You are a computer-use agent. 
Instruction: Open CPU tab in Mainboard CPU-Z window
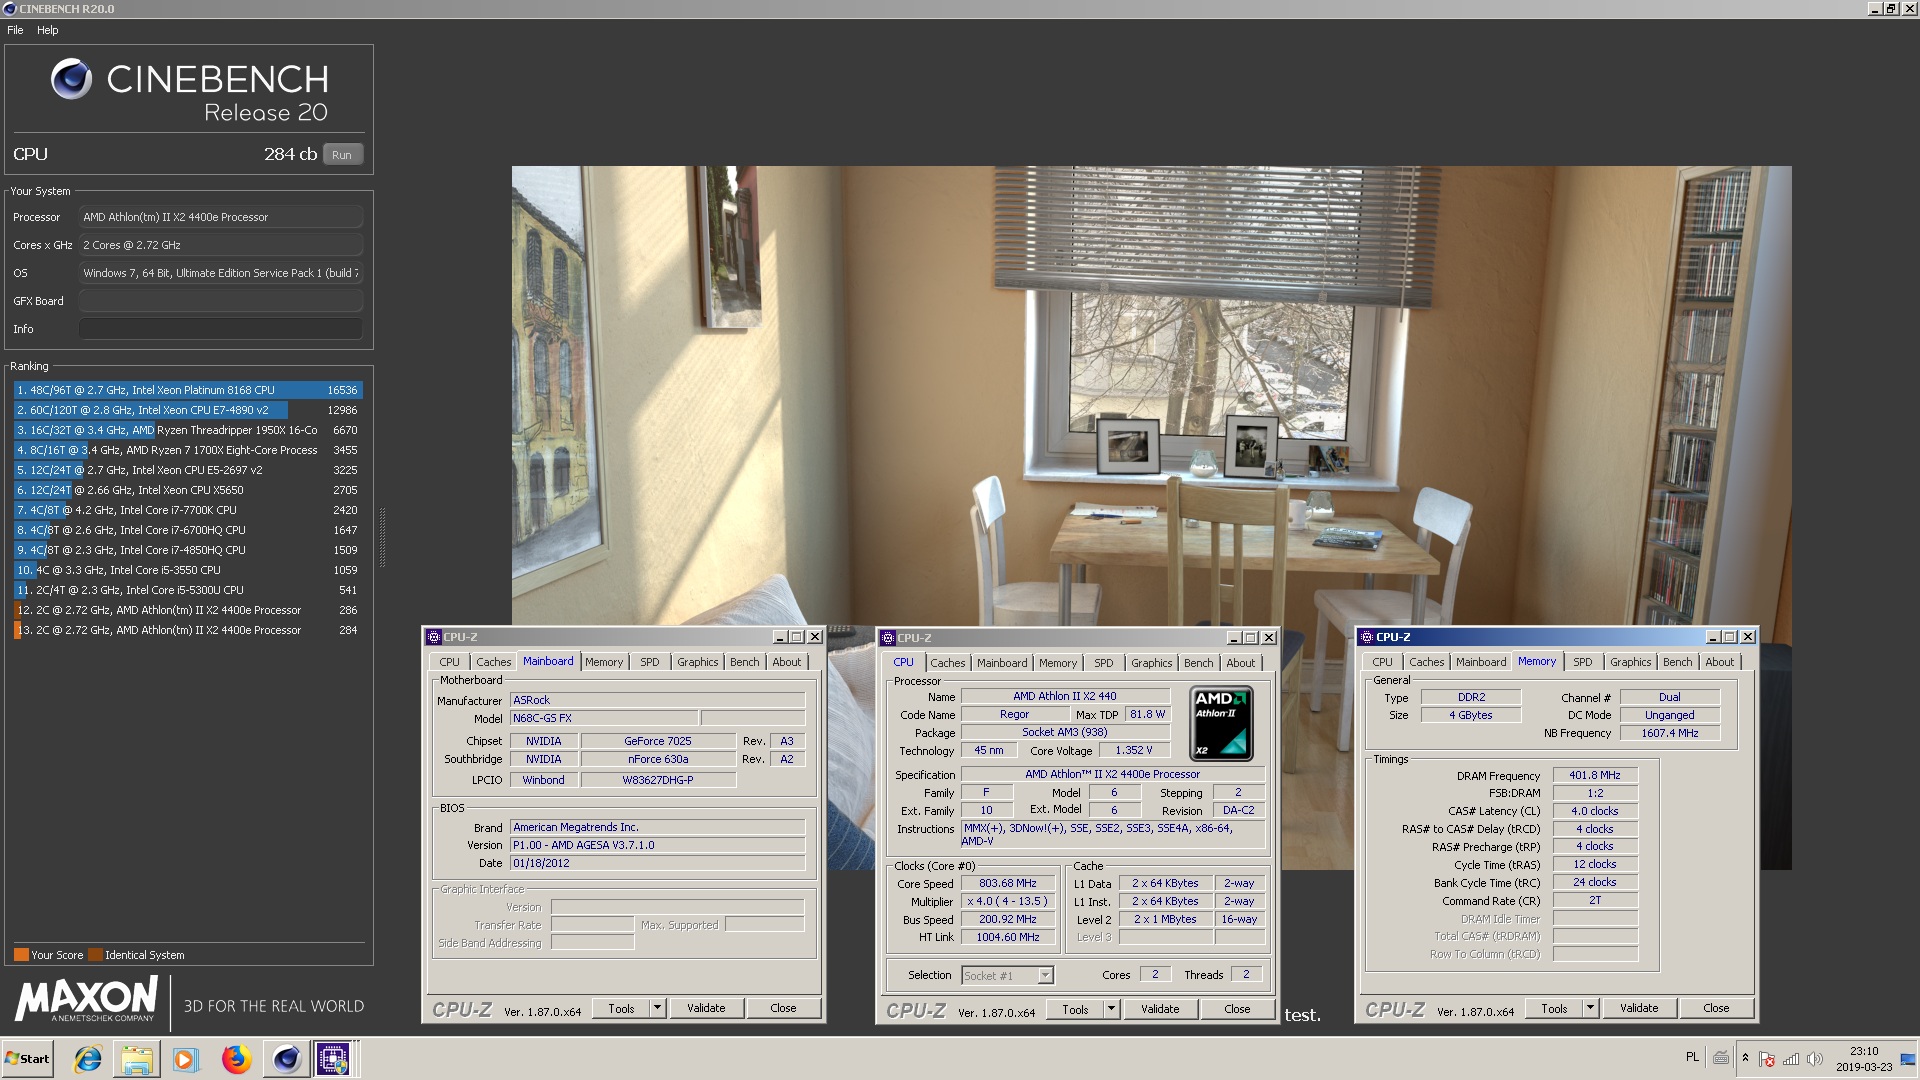coord(449,662)
